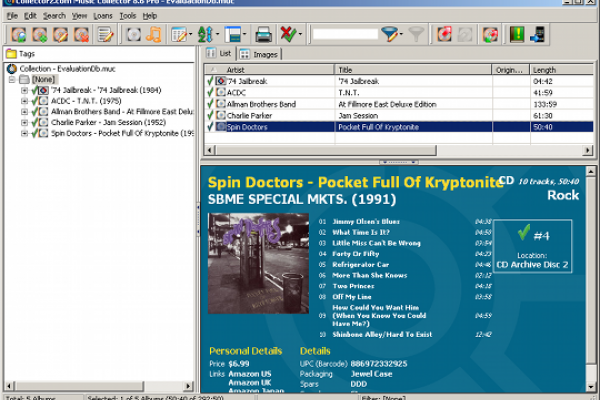This screenshot has width=600, height=400.
Task: Click the loan manager disc icon
Action: pyautogui.click(x=490, y=35)
